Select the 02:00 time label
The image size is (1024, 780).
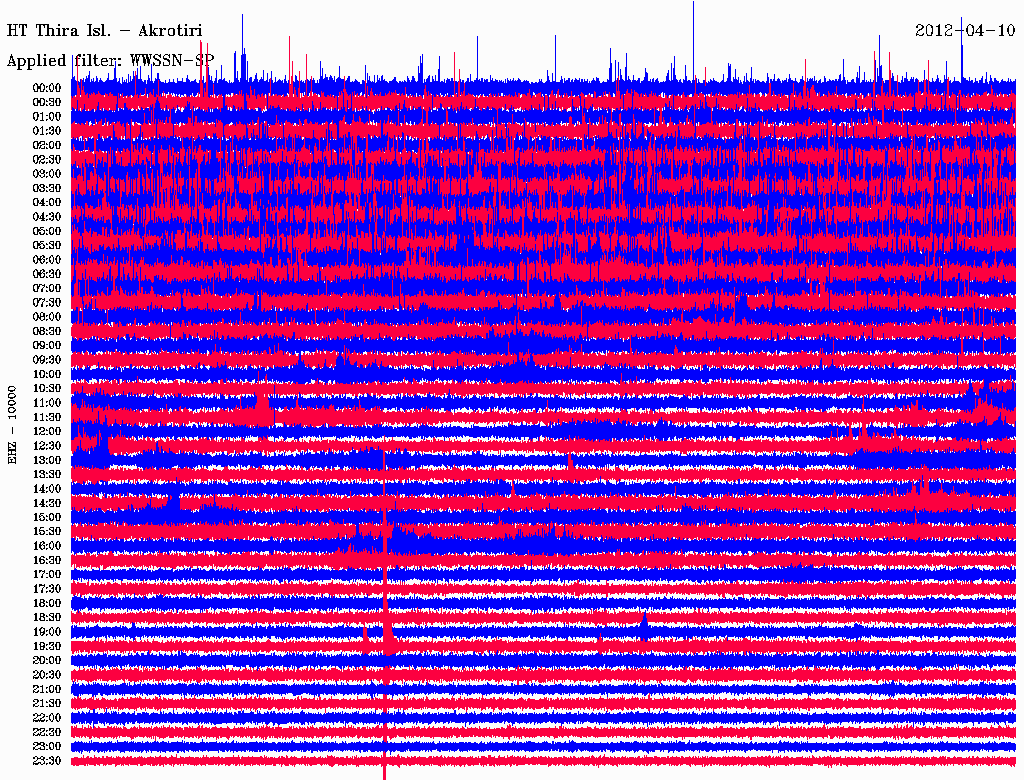point(47,146)
